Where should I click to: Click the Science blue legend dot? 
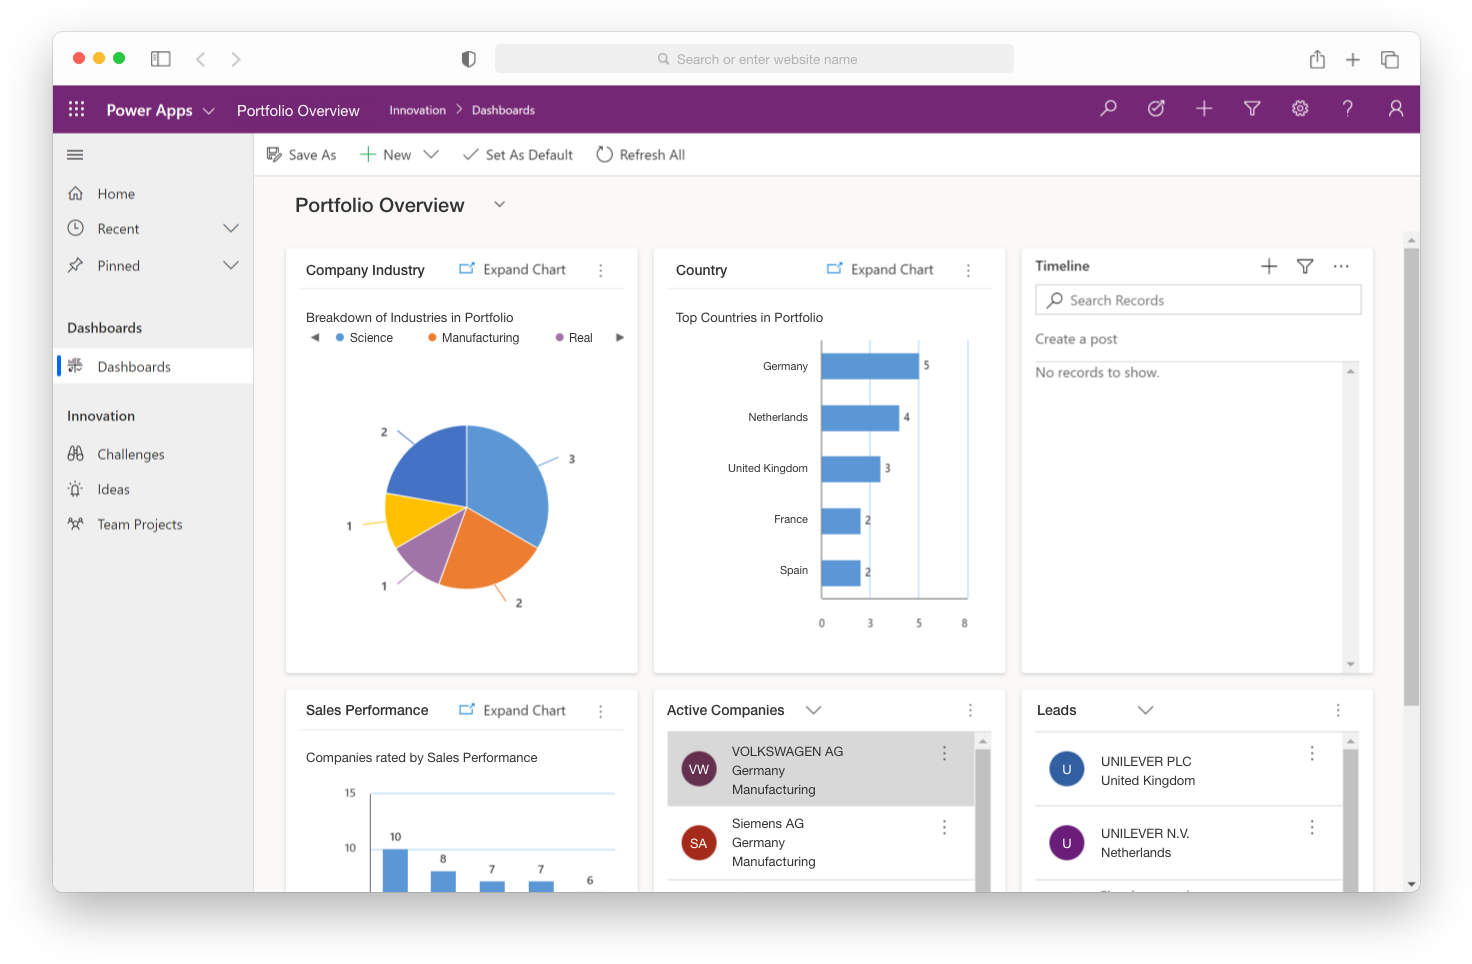point(340,338)
